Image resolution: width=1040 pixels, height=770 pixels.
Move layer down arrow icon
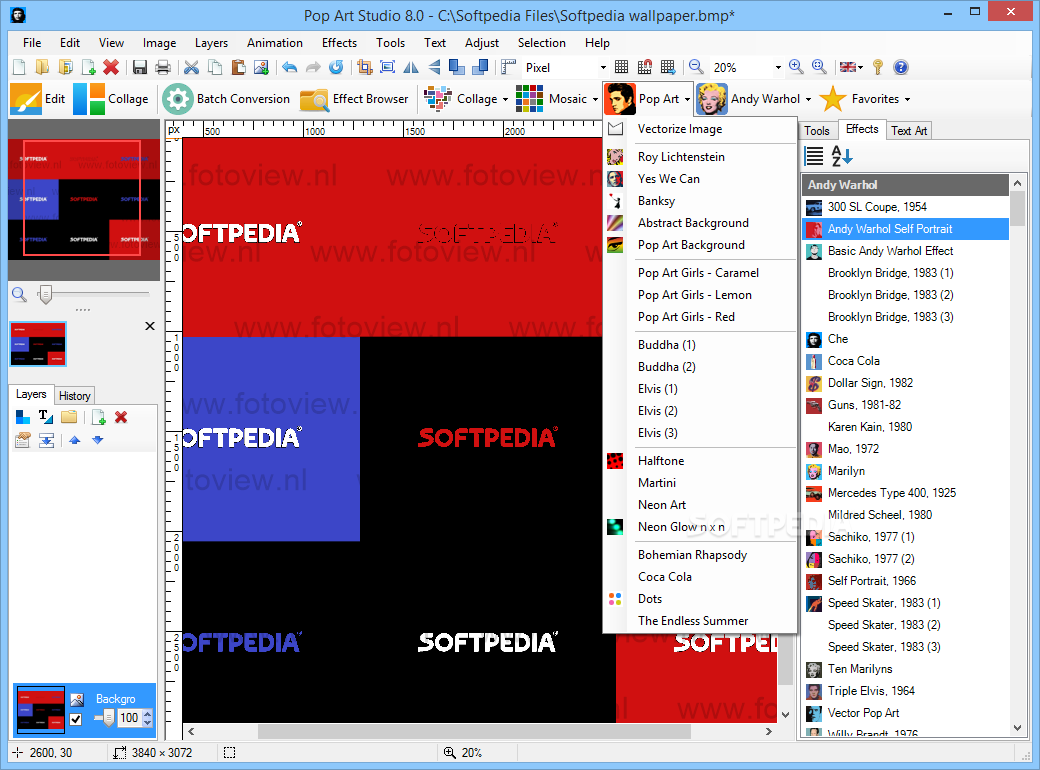pos(98,440)
